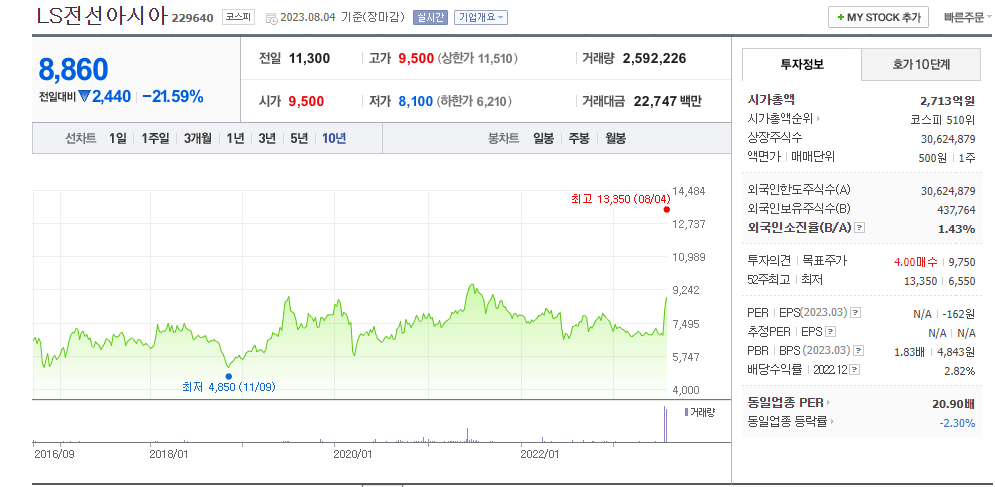
Task: Select the 3년 line chart period
Action: click(267, 138)
